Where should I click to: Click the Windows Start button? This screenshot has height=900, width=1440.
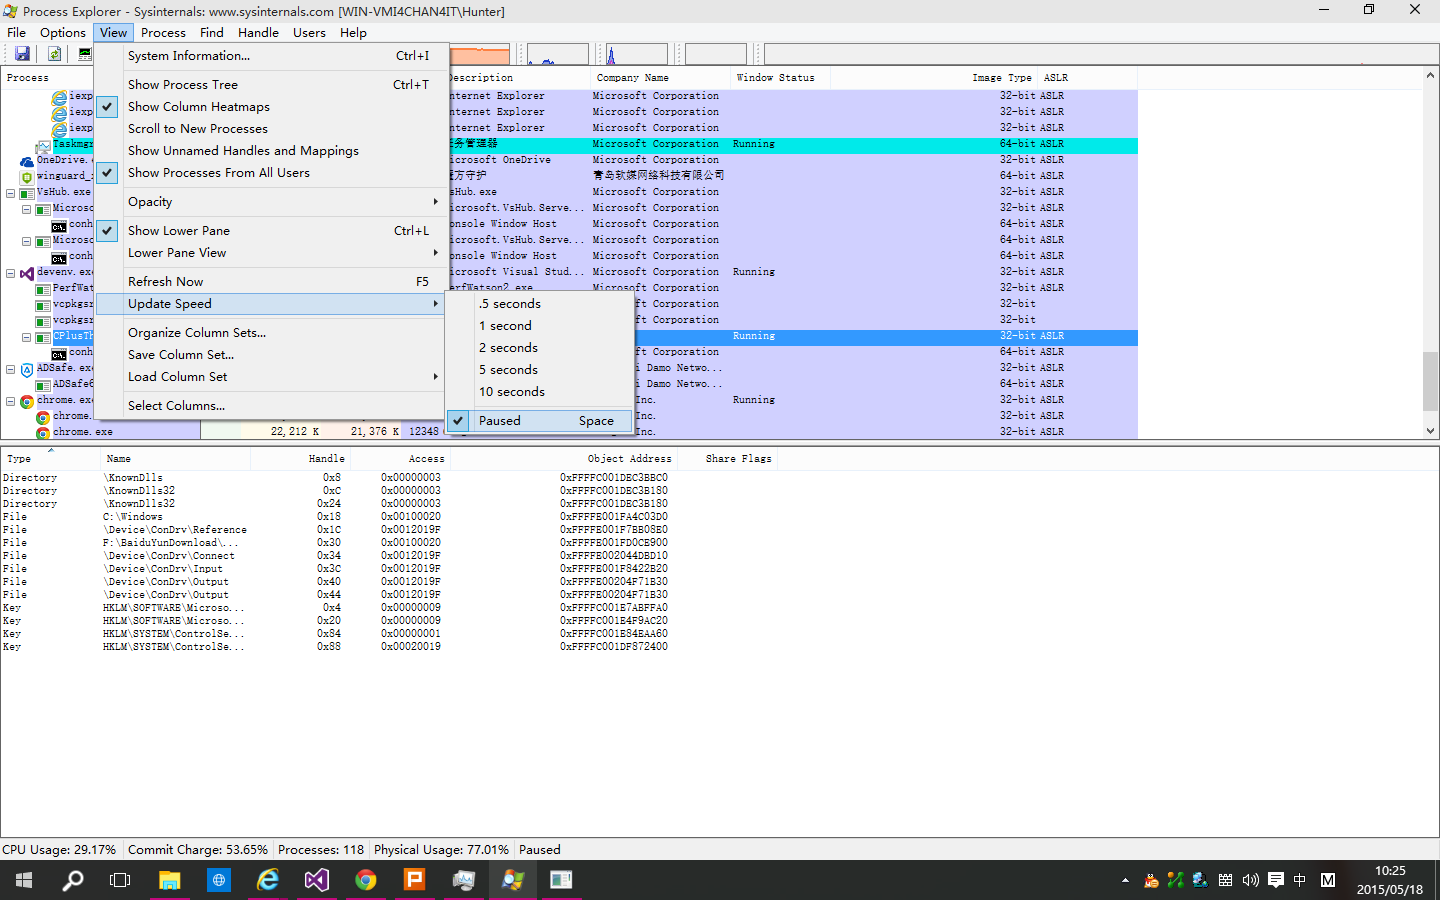pos(24,880)
